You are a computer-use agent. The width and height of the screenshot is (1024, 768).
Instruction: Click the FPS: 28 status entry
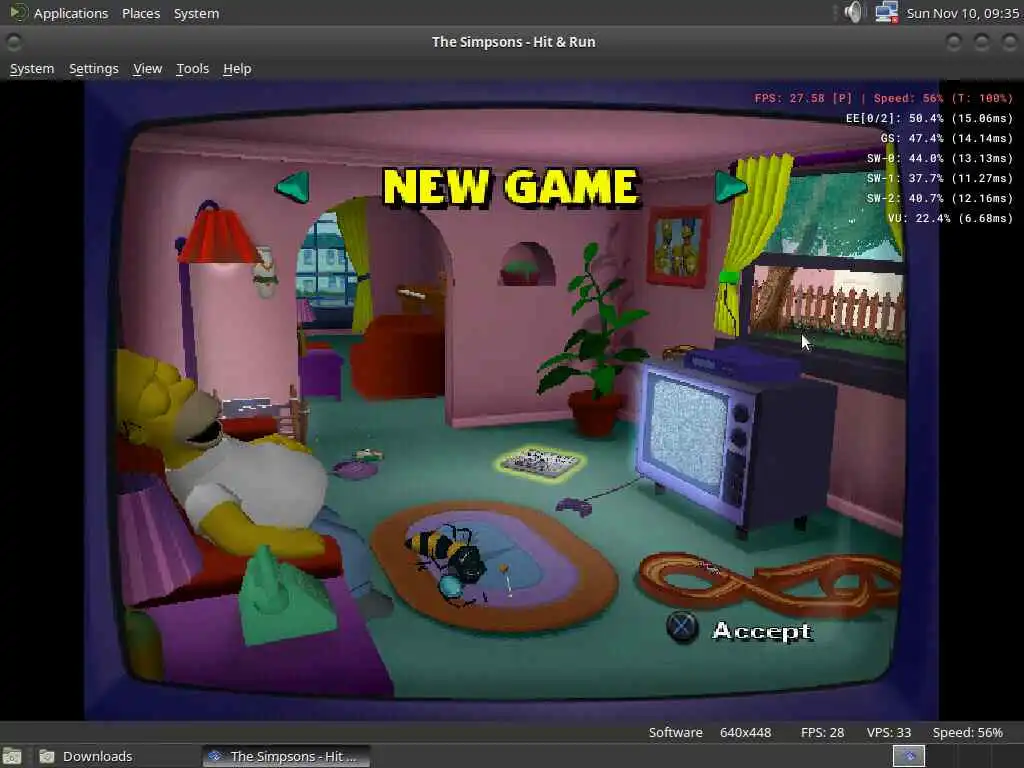point(822,733)
